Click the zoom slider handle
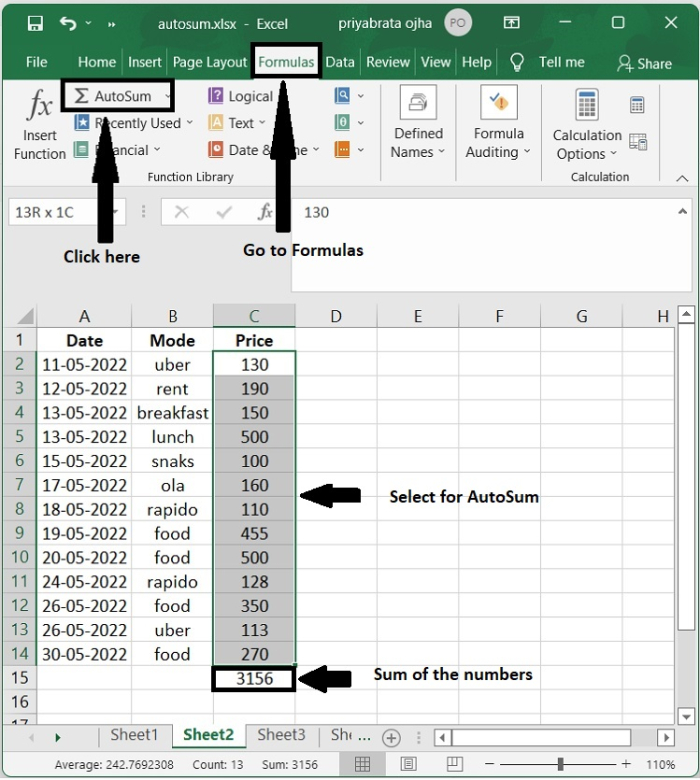This screenshot has height=780, width=700. (x=561, y=764)
